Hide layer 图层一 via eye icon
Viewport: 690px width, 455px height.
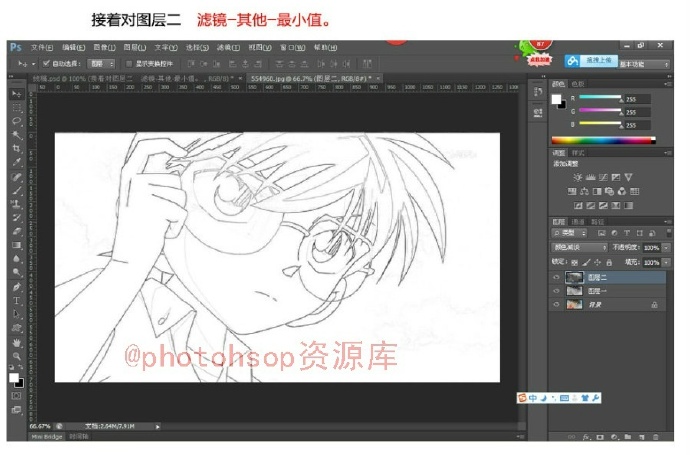point(556,291)
